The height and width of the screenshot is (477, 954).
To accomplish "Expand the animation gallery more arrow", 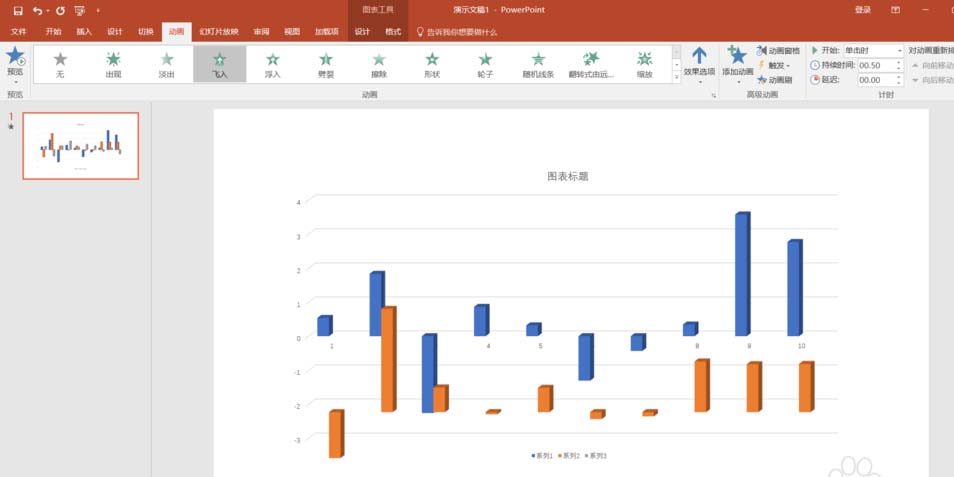I will pos(676,77).
